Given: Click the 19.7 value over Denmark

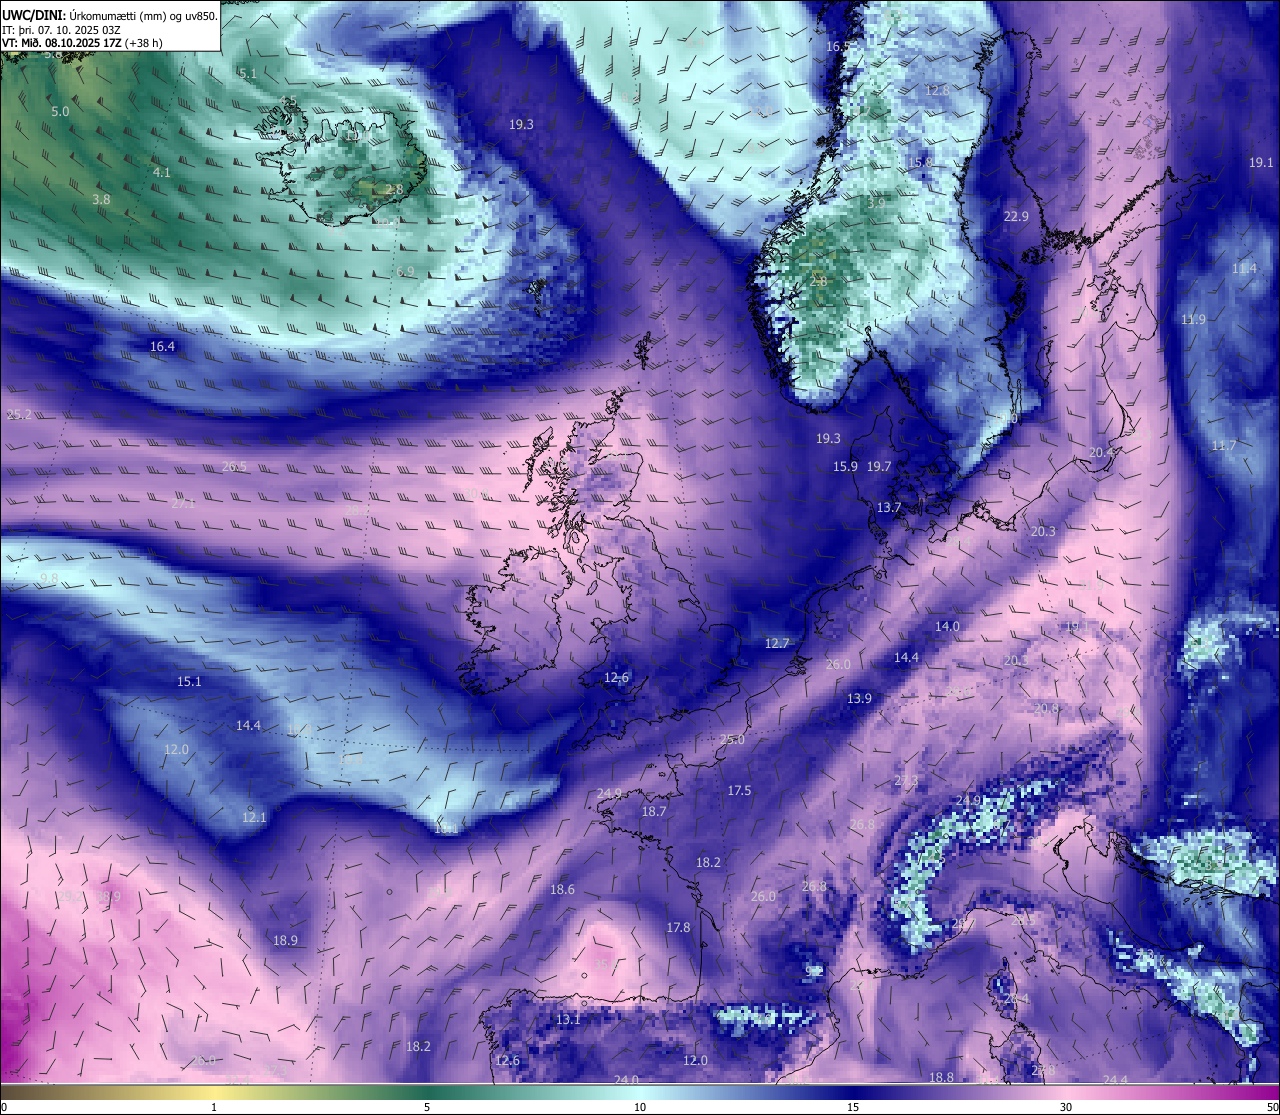Looking at the screenshot, I should [x=879, y=466].
